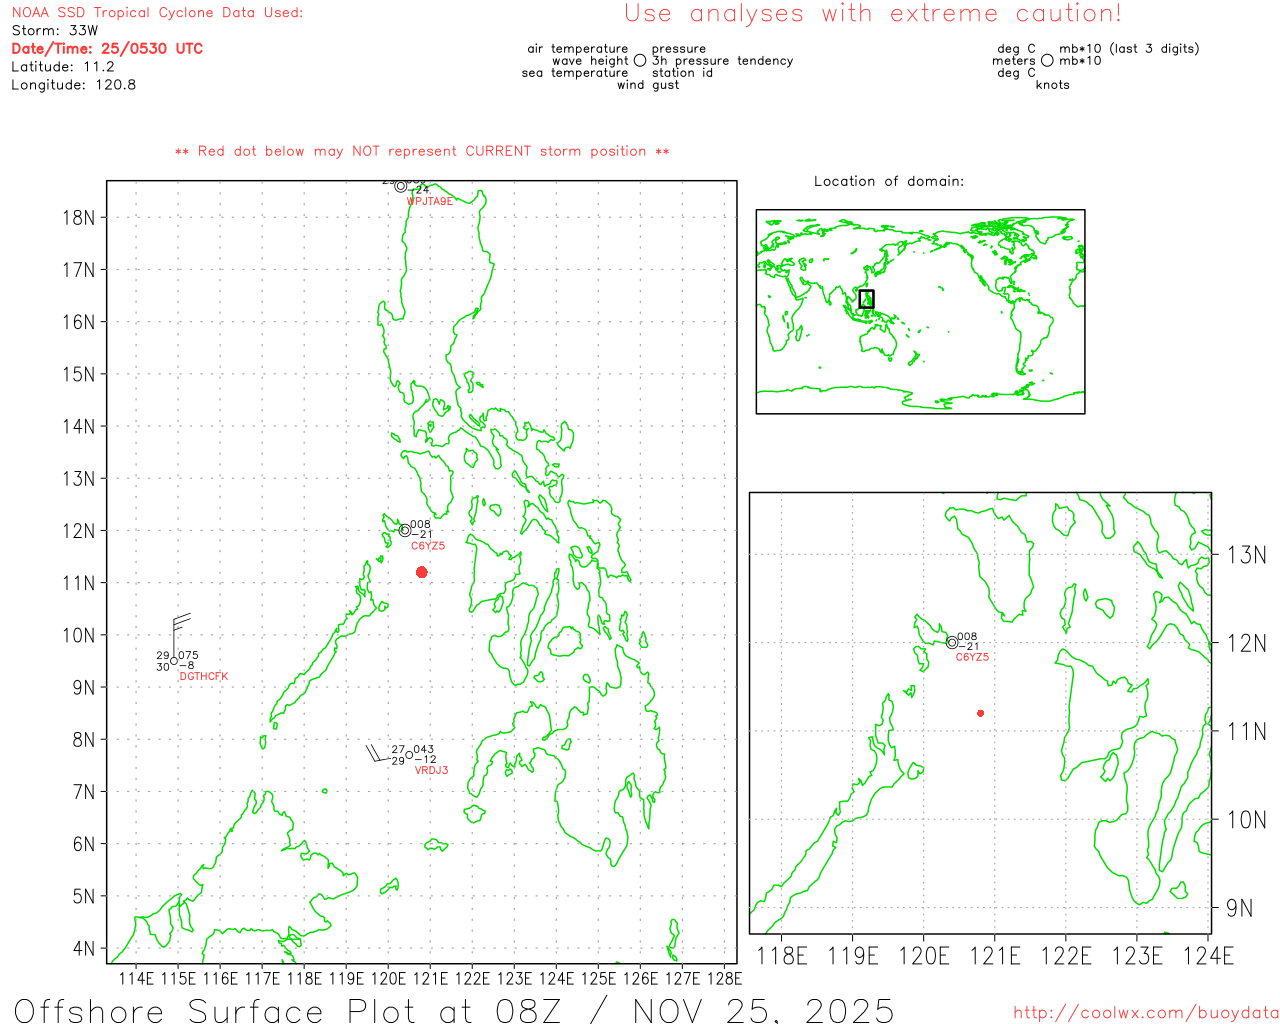Click the 'Latitude: 11.2' text
The width and height of the screenshot is (1280, 1024).
63,67
